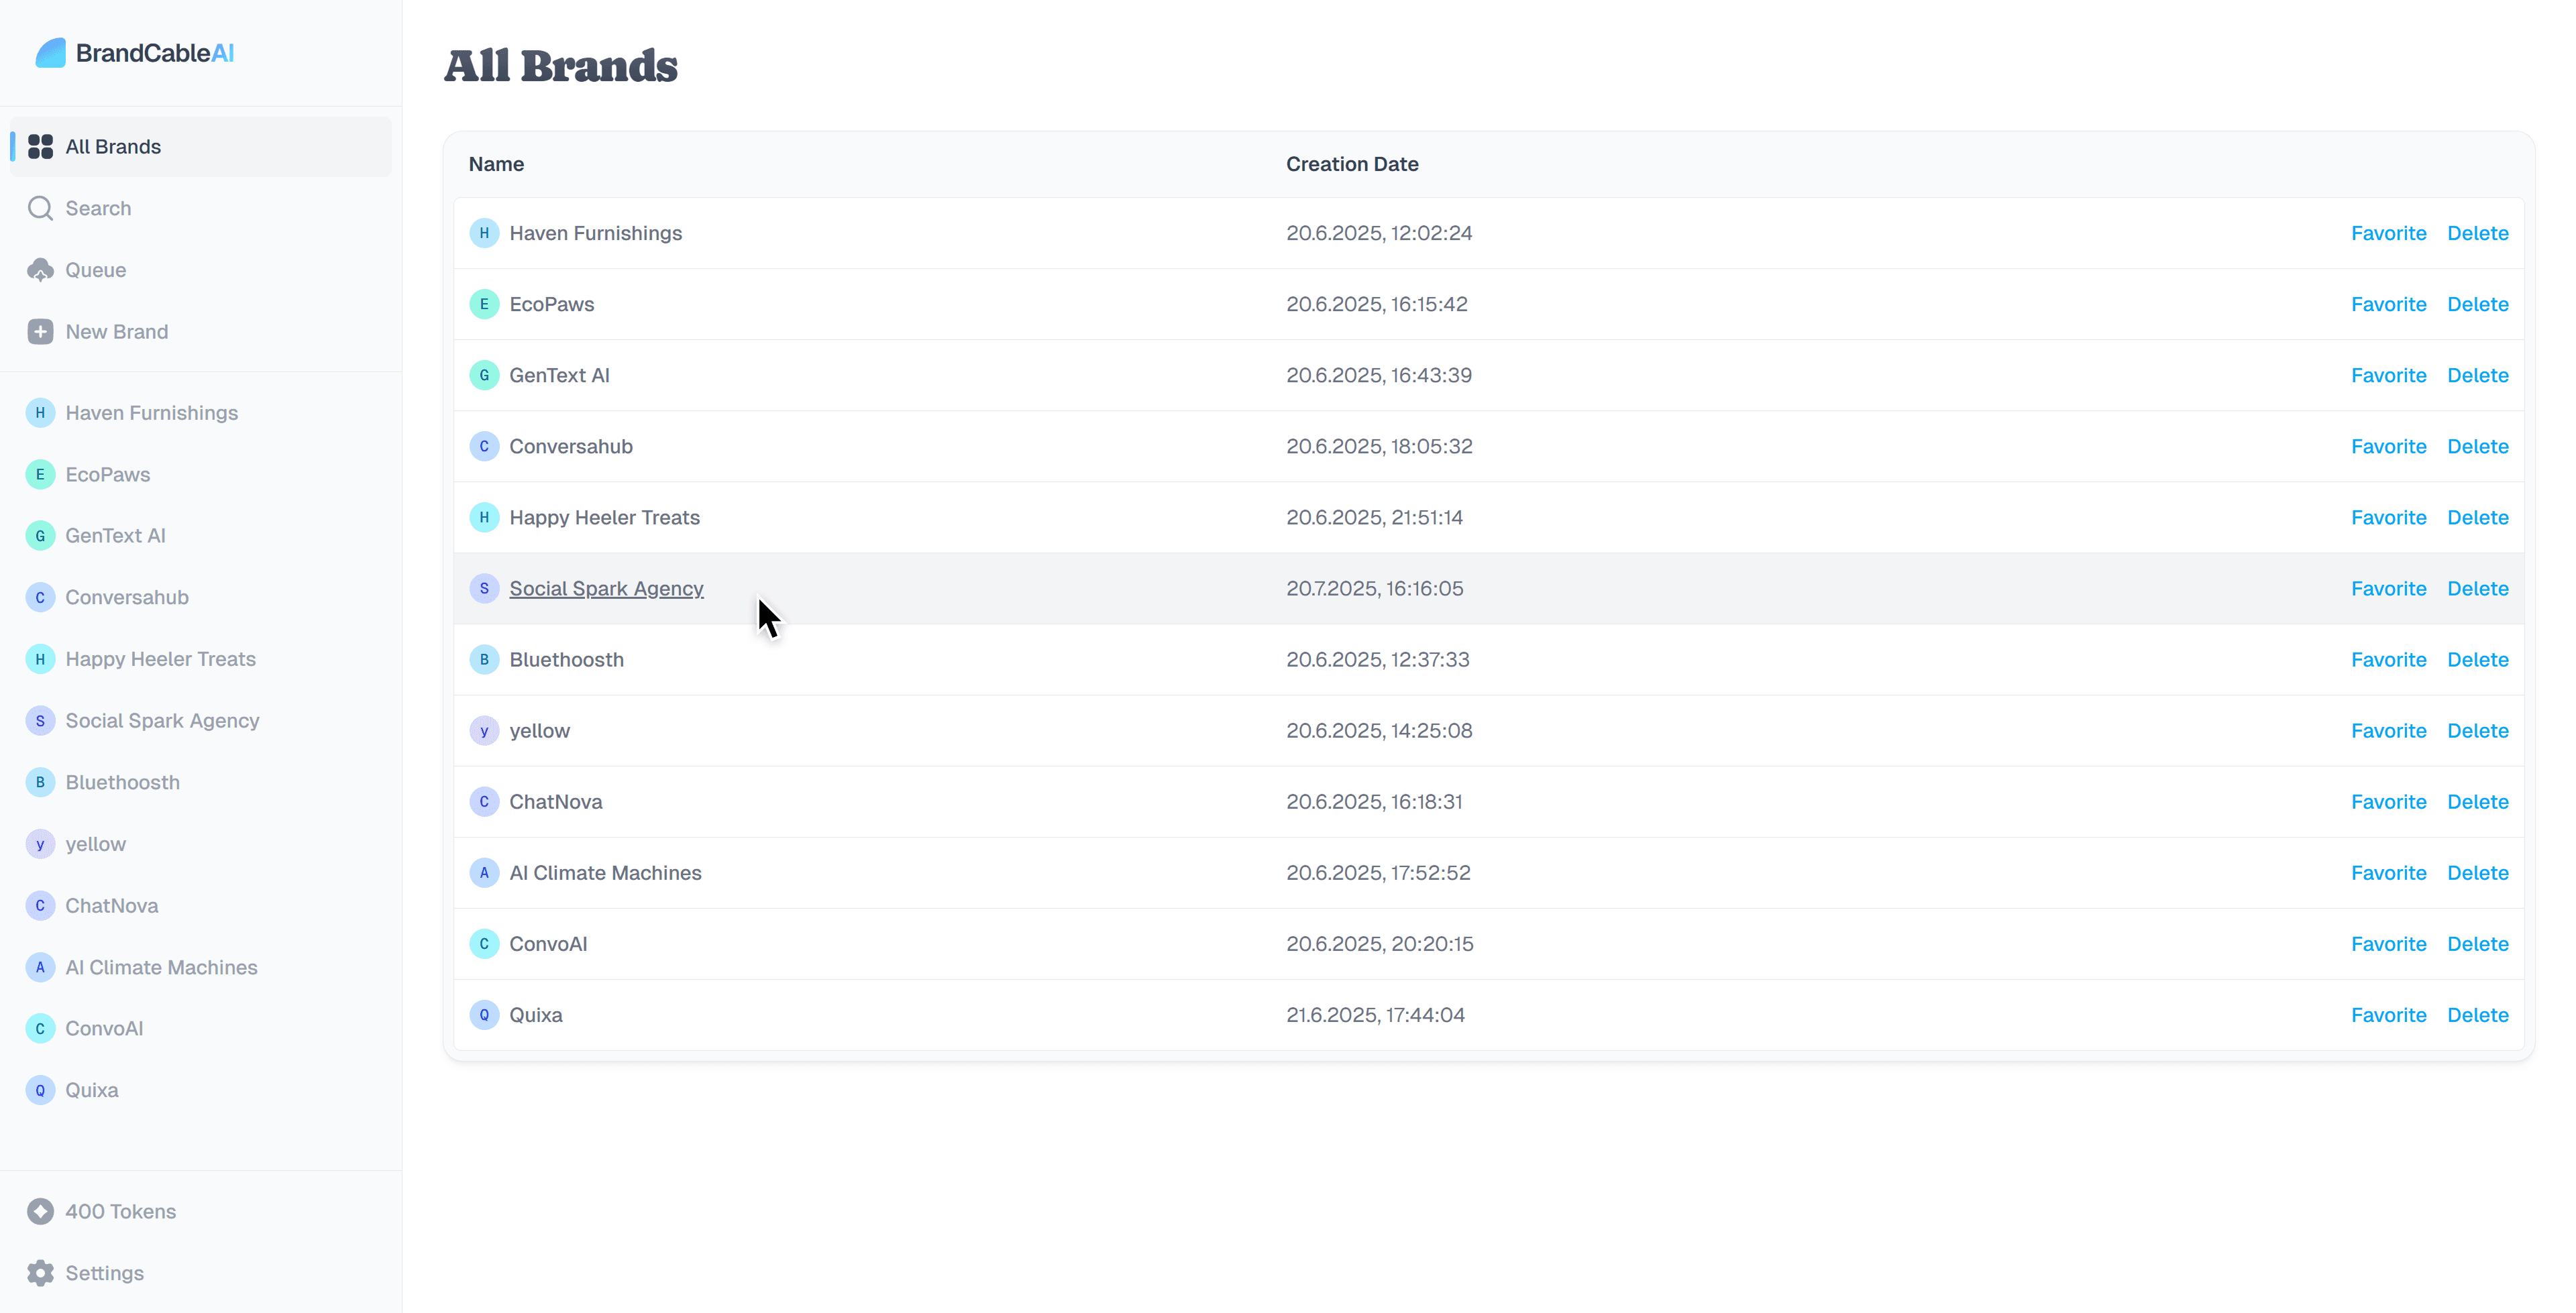Favorite the Happy Heeler Treats brand
Screen dimensions: 2576x1313
click(2388, 517)
